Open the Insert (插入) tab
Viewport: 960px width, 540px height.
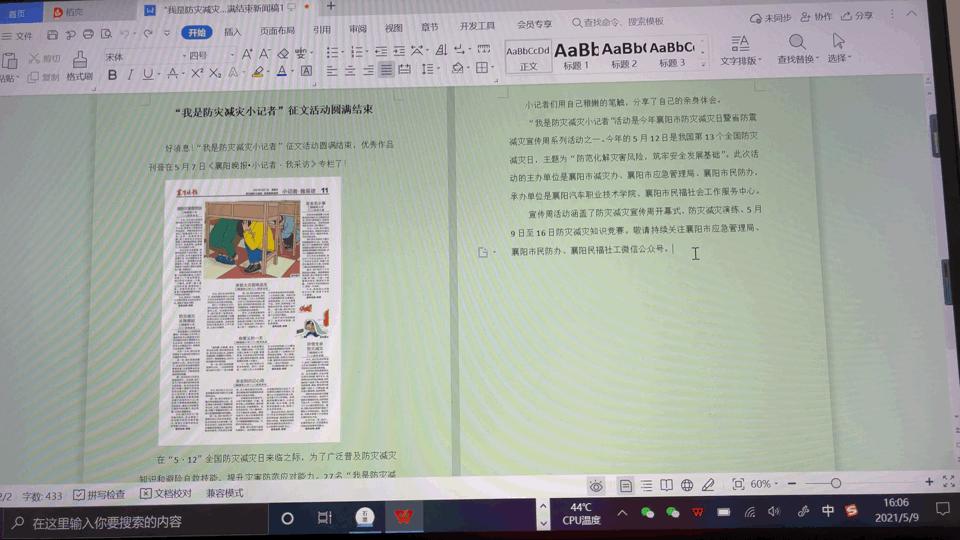(233, 31)
